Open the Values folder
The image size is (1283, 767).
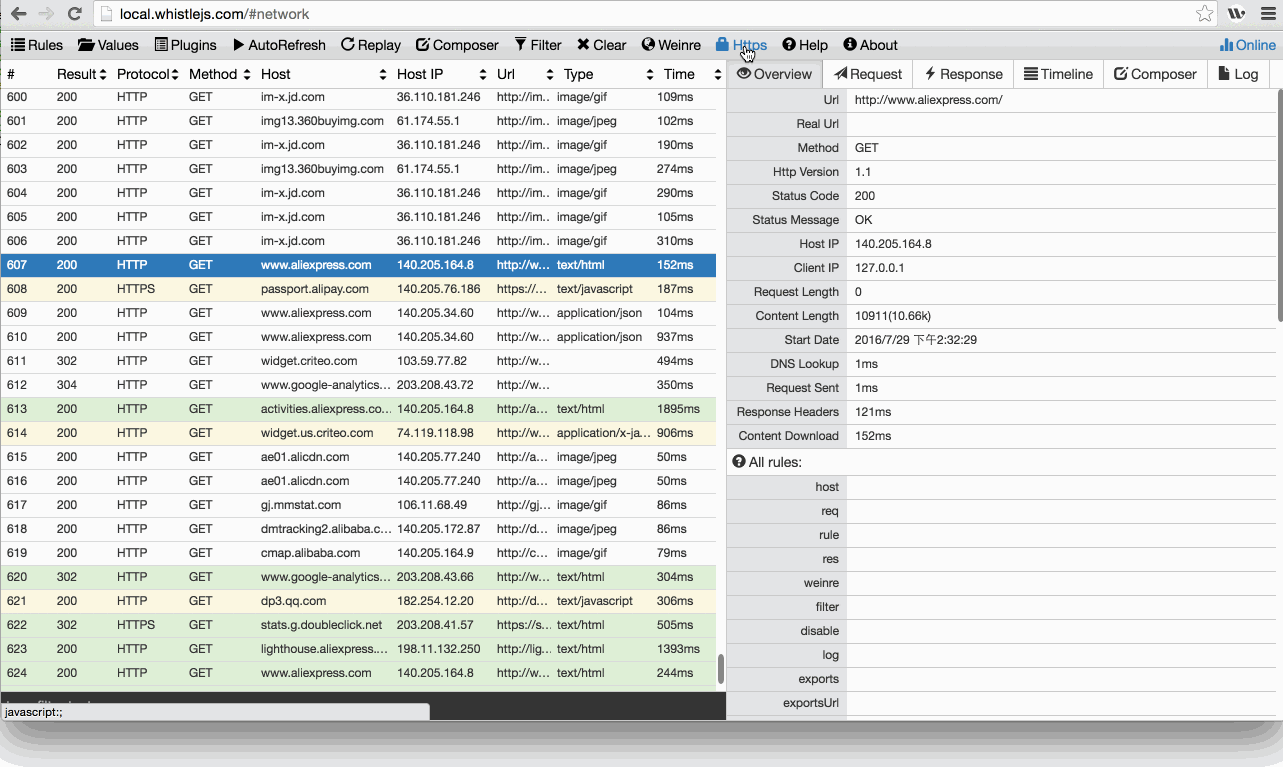coord(108,45)
